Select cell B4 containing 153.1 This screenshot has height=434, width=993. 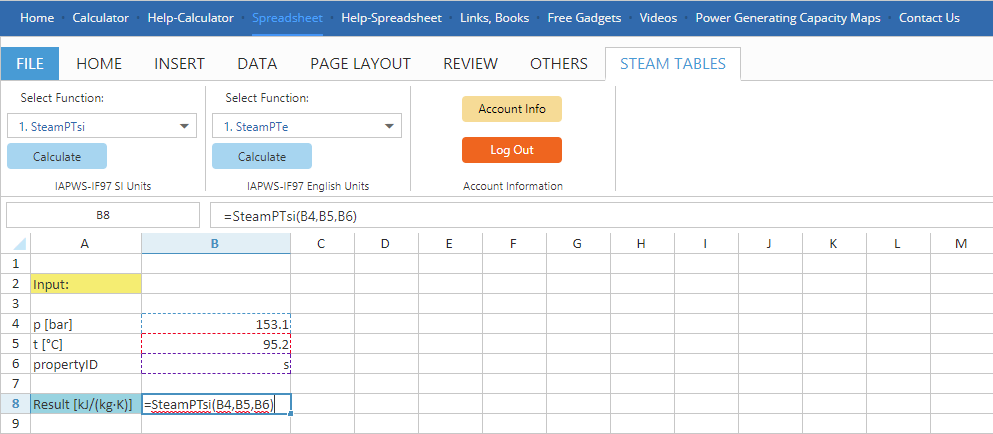point(216,324)
